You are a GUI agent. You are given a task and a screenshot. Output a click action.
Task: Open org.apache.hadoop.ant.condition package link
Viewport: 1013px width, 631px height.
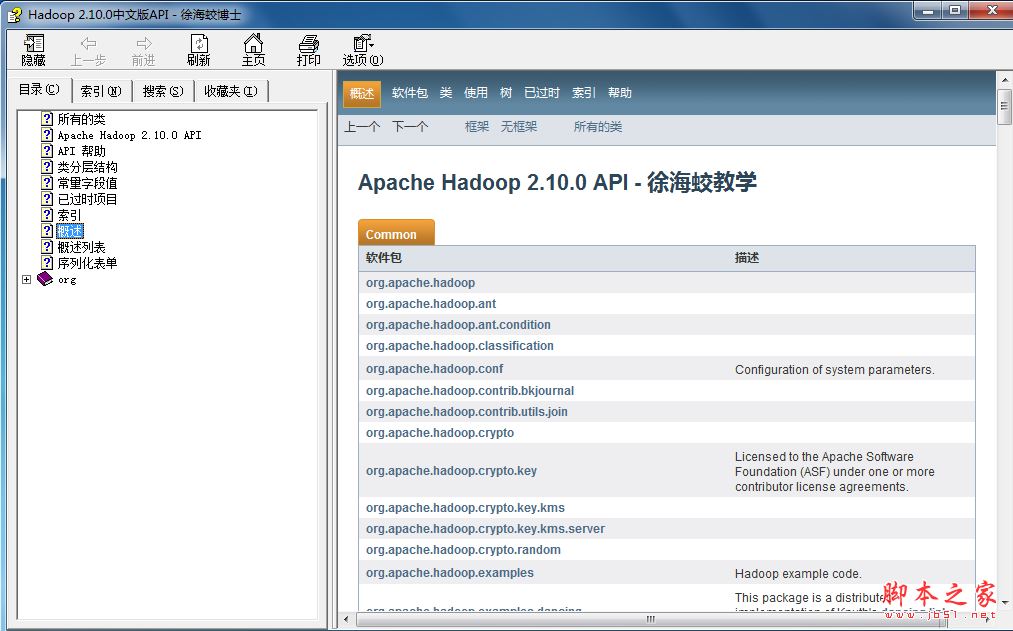click(x=458, y=325)
